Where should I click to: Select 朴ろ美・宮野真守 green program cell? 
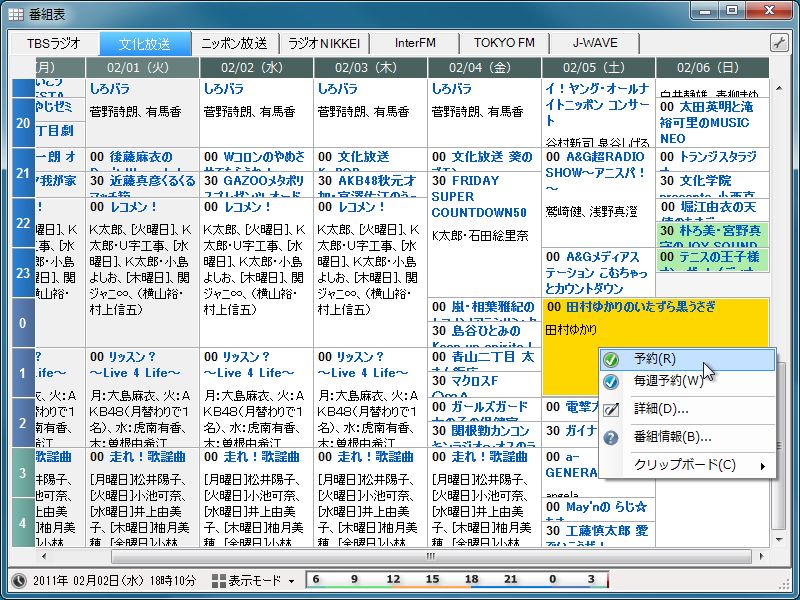pyautogui.click(x=712, y=235)
